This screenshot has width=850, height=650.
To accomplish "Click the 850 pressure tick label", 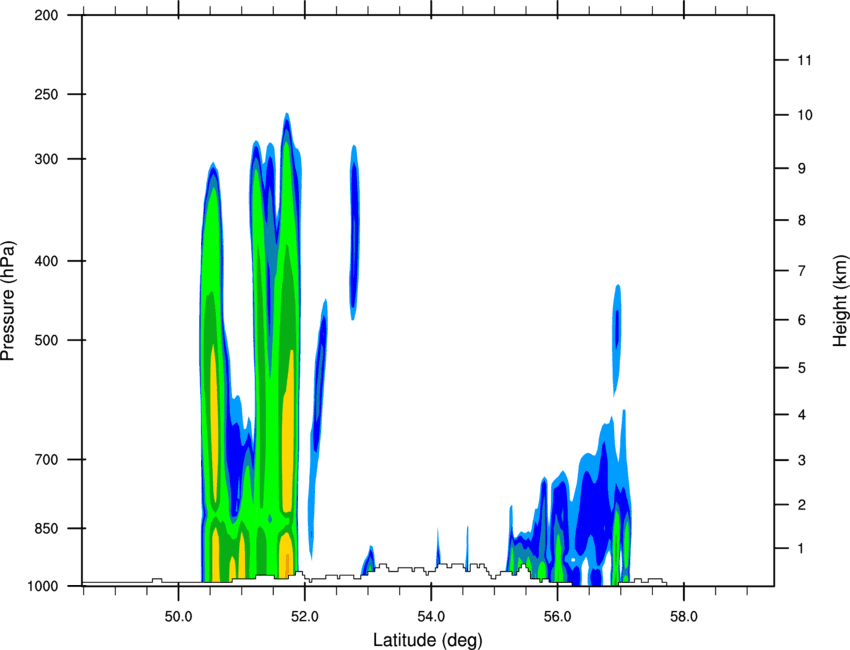I will [46, 529].
